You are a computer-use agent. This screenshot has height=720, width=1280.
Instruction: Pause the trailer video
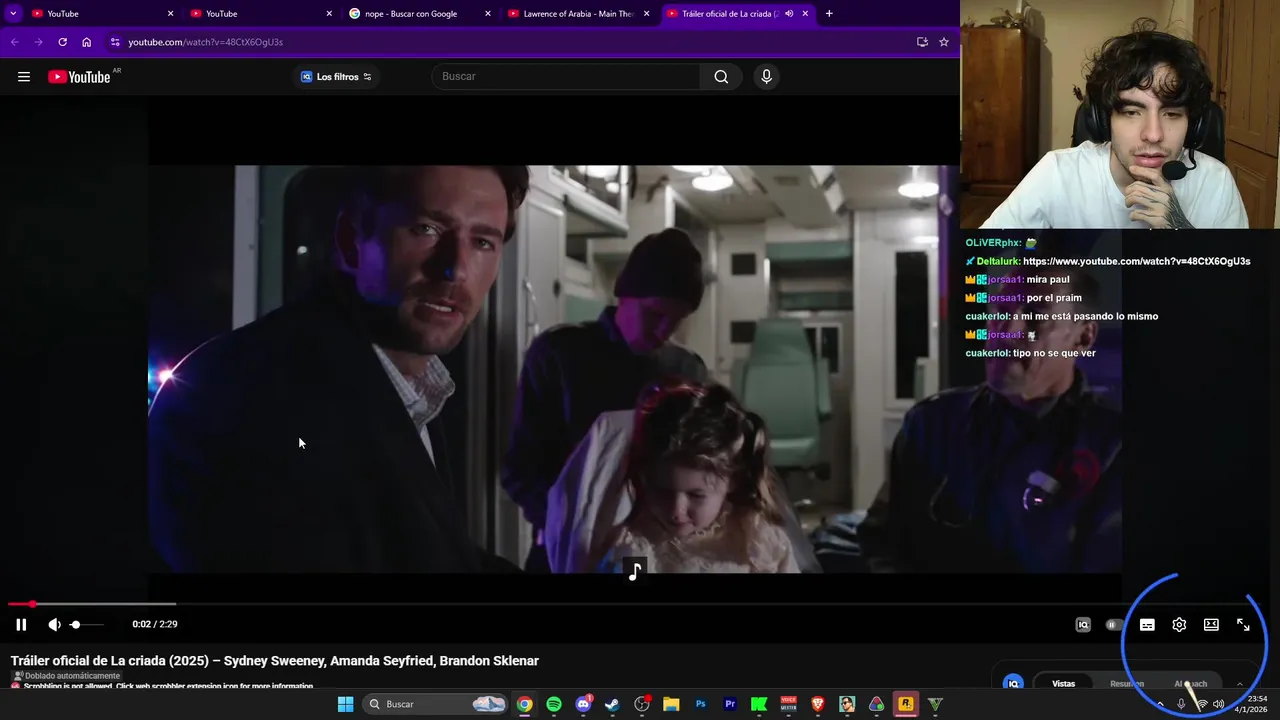point(21,624)
